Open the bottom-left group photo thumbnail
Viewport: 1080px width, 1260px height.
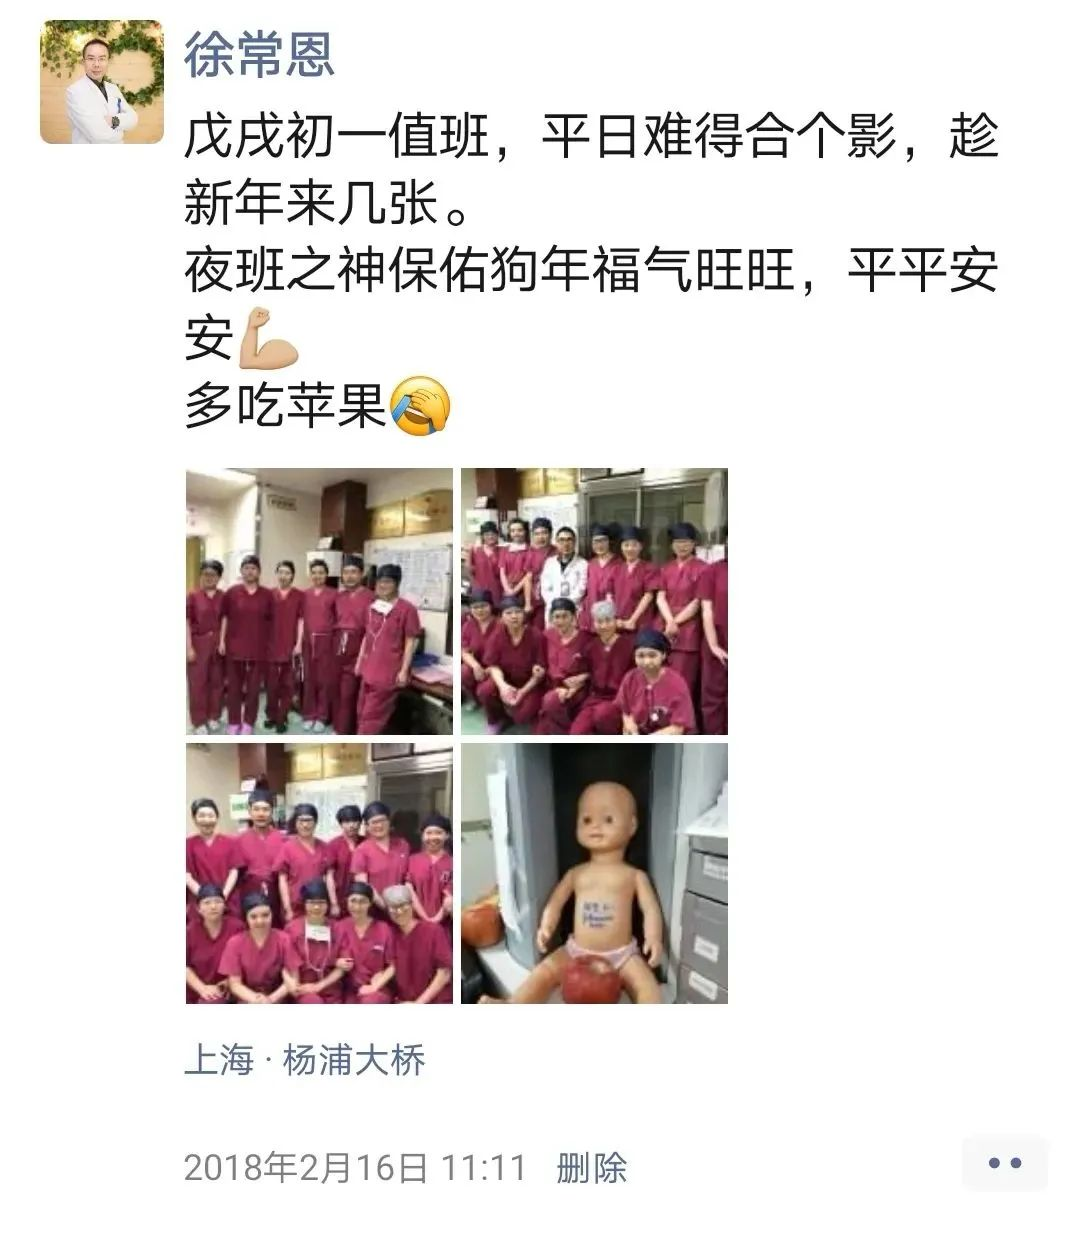pos(319,873)
